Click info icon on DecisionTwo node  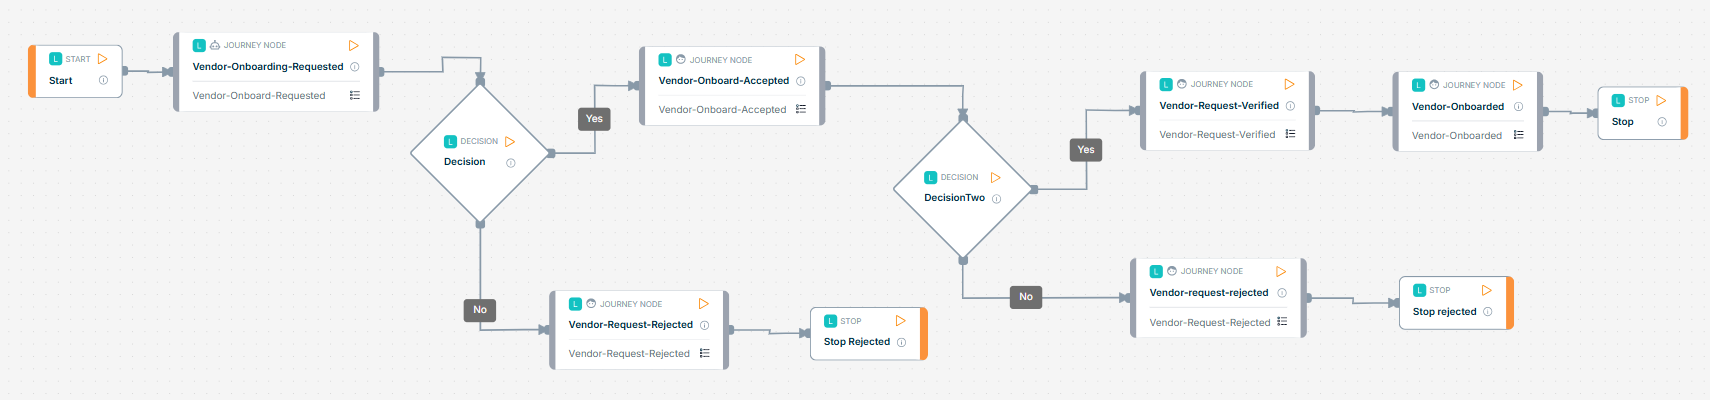(996, 199)
